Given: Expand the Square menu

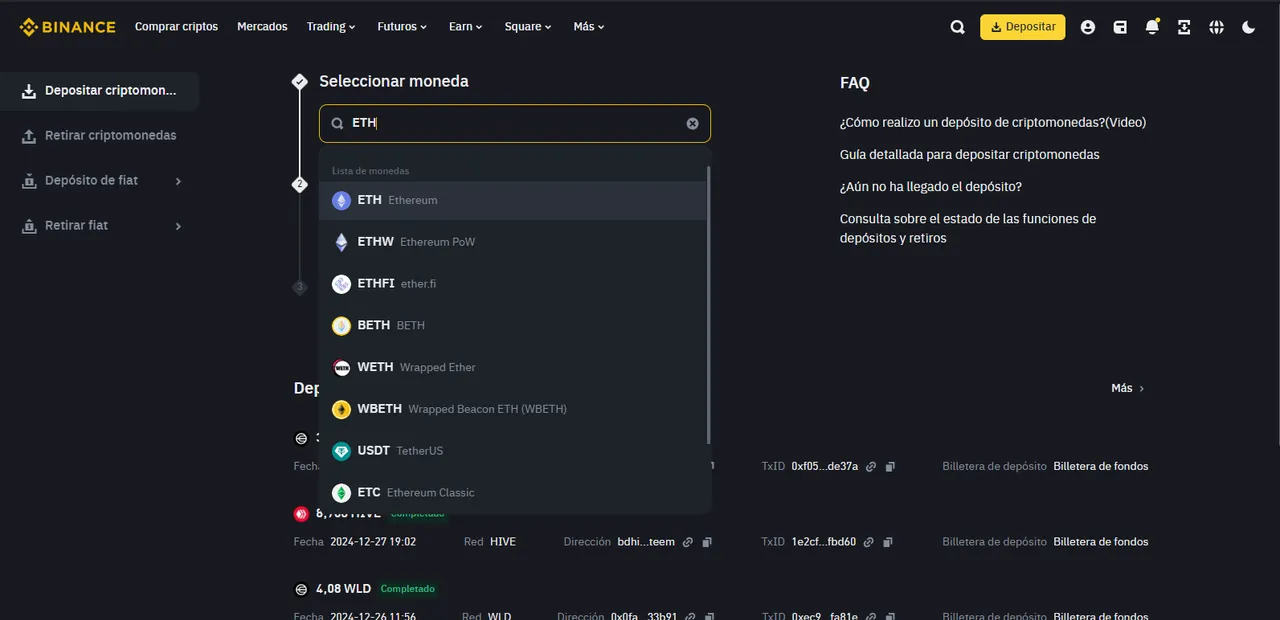Looking at the screenshot, I should tap(528, 27).
